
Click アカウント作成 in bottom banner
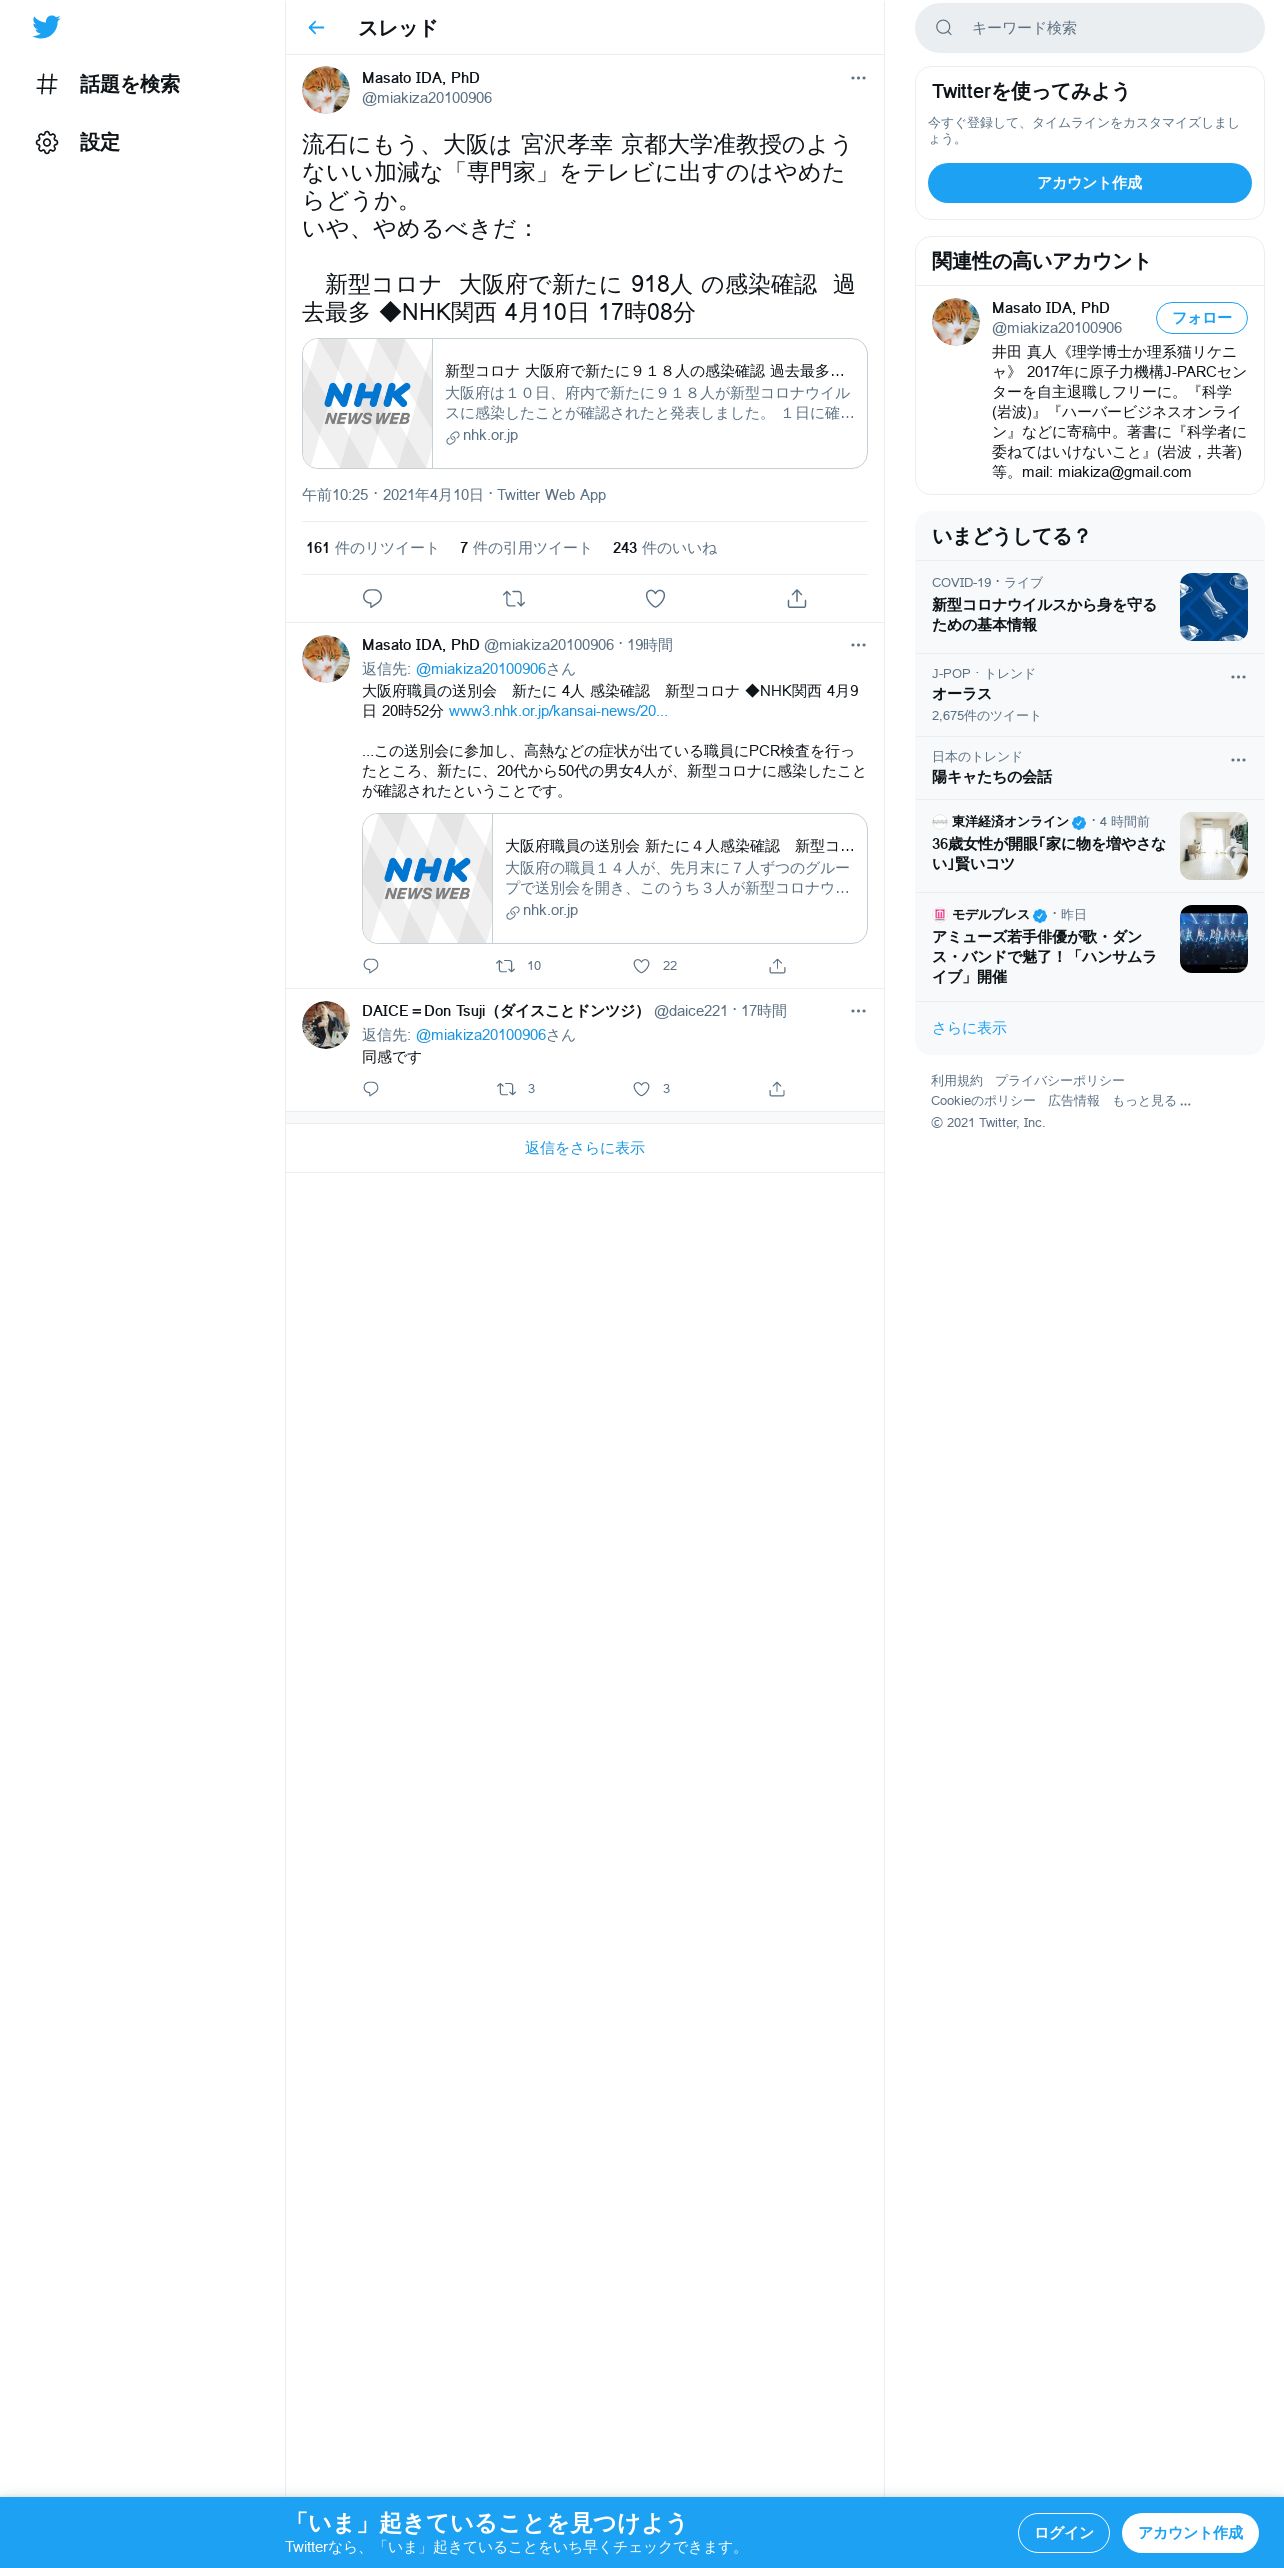pos(1190,2533)
